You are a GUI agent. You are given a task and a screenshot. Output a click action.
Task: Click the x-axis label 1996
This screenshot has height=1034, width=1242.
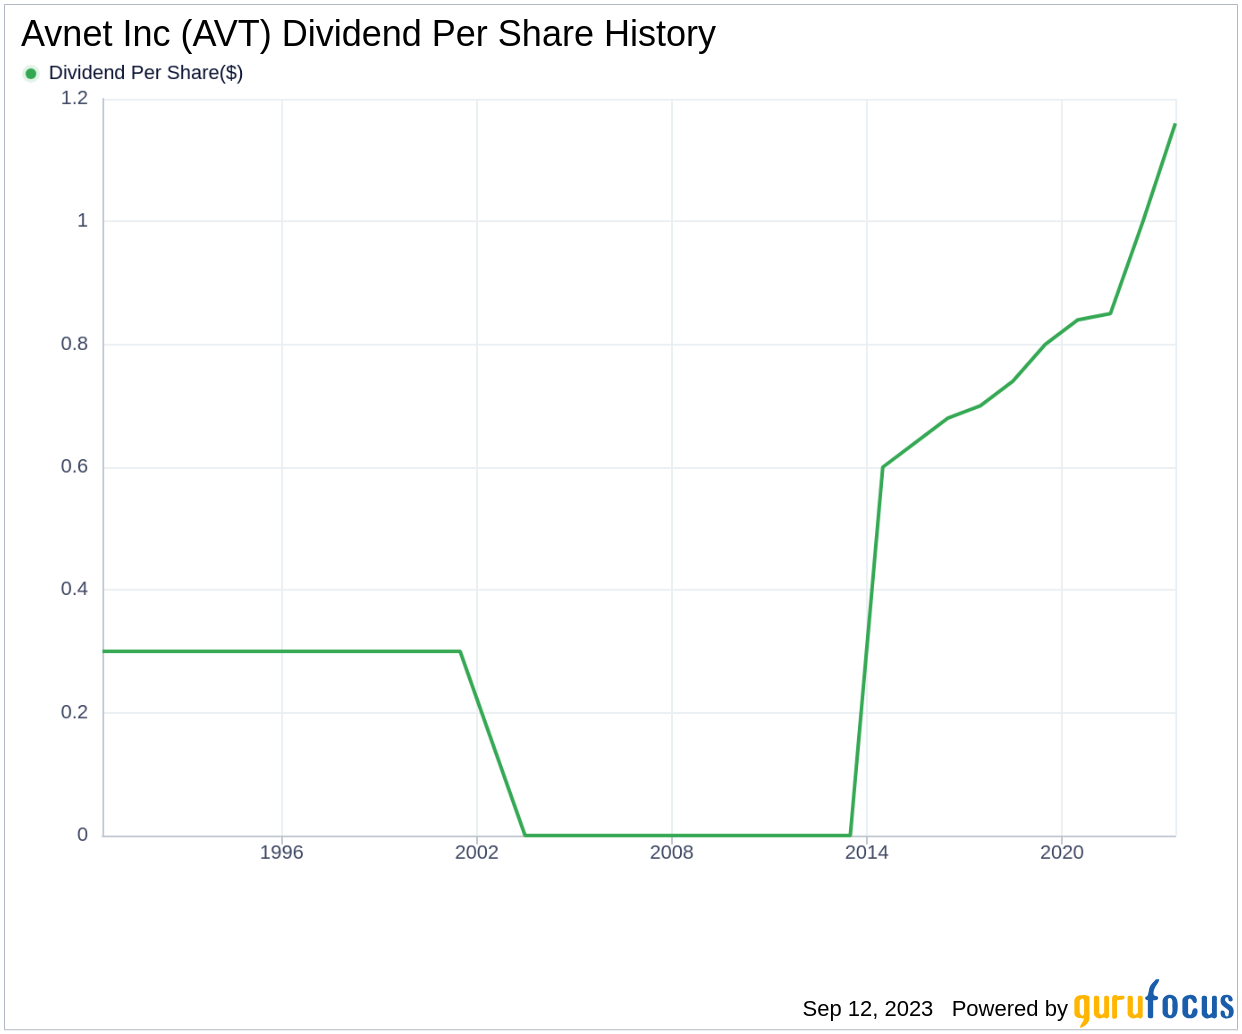[x=281, y=852]
